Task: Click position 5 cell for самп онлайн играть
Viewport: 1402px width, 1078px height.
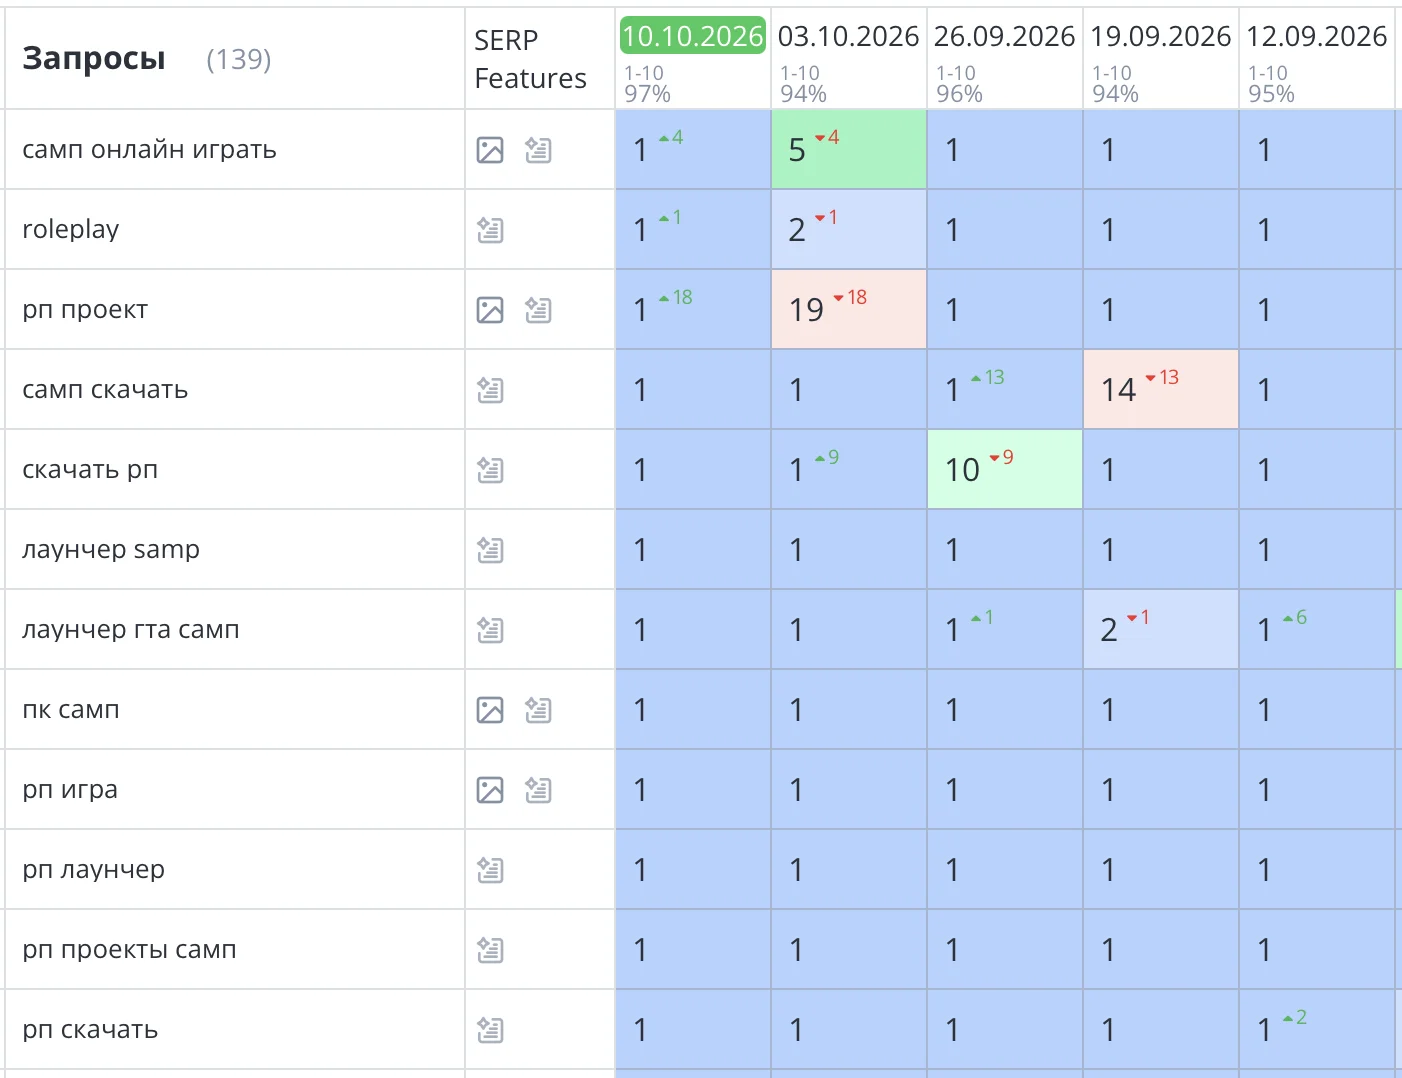Action: click(x=849, y=149)
